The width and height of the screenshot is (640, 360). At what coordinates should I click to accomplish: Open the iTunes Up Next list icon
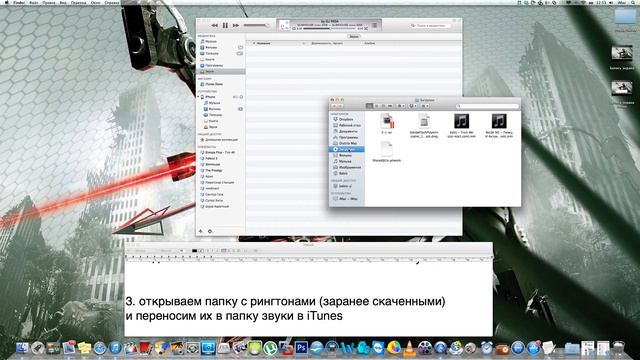pyautogui.click(x=374, y=25)
